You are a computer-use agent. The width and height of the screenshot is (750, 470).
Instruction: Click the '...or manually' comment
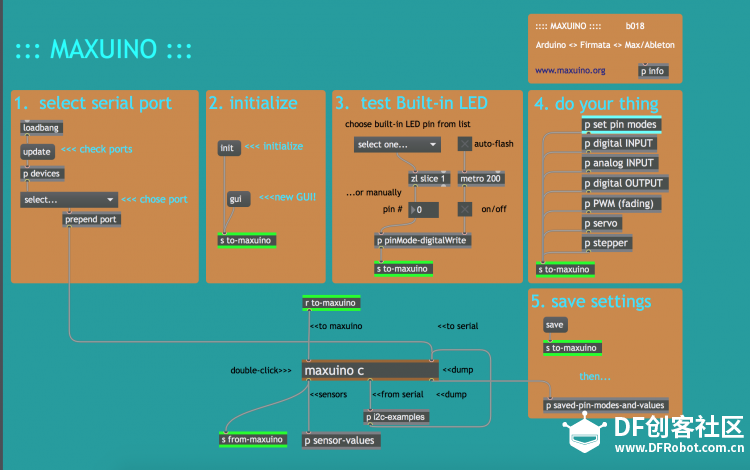coord(374,193)
